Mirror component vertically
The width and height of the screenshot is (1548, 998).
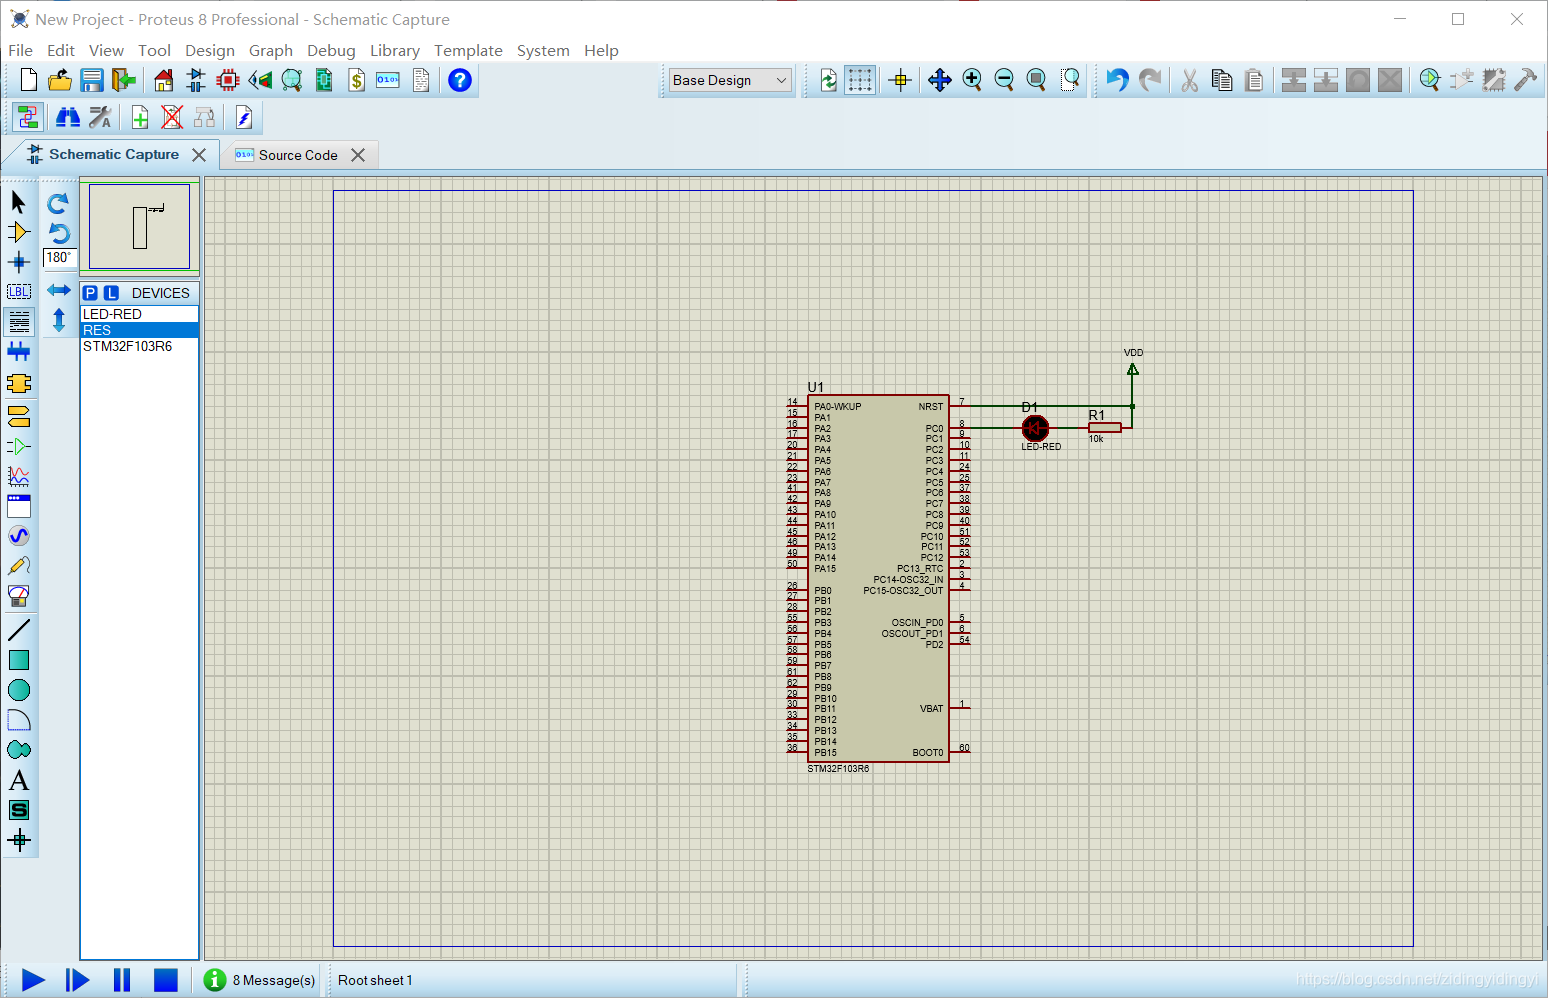point(58,320)
